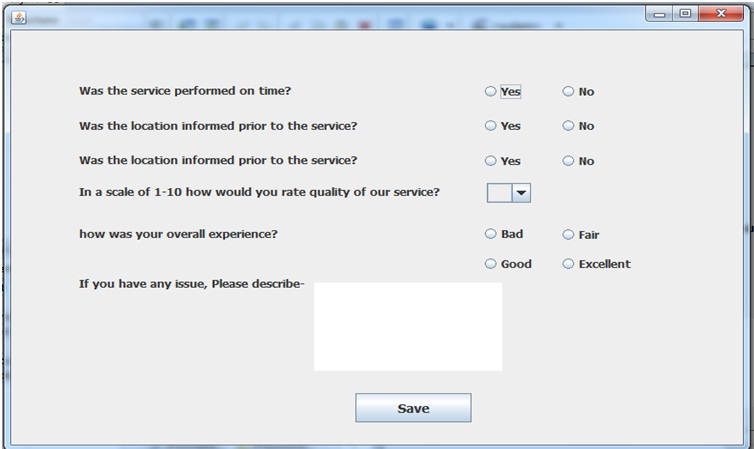Image resolution: width=754 pixels, height=449 pixels.
Task: Choose Yes for the first location informed question
Action: click(x=491, y=126)
